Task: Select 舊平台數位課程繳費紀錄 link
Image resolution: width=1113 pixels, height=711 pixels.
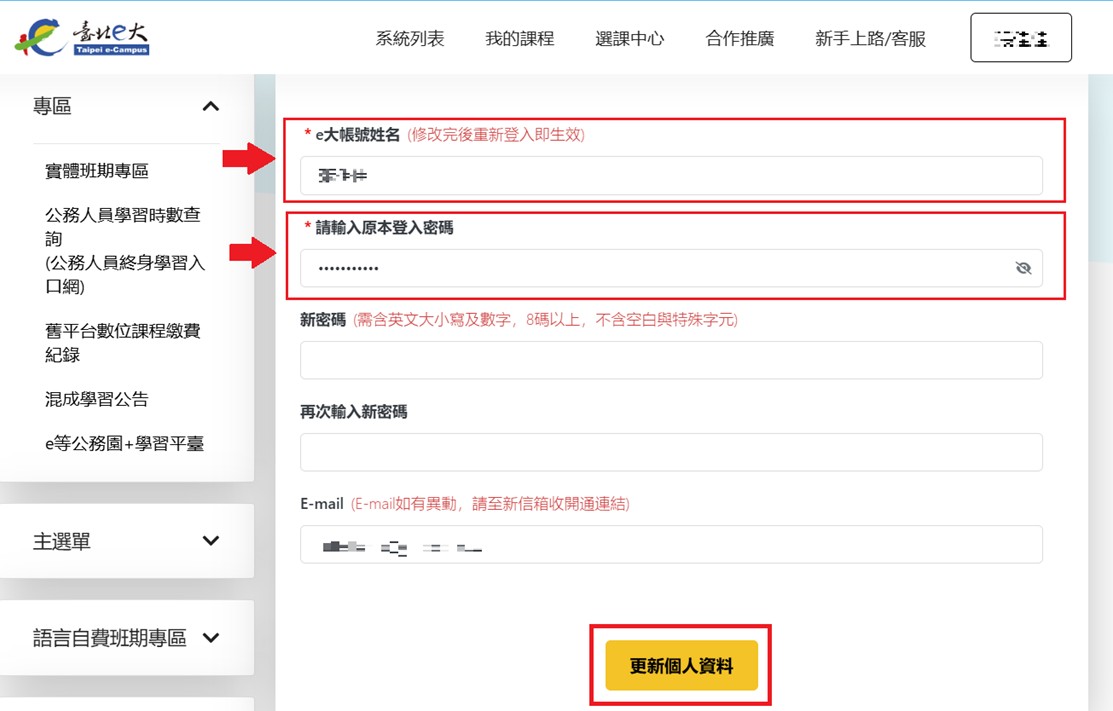Action: click(x=123, y=343)
